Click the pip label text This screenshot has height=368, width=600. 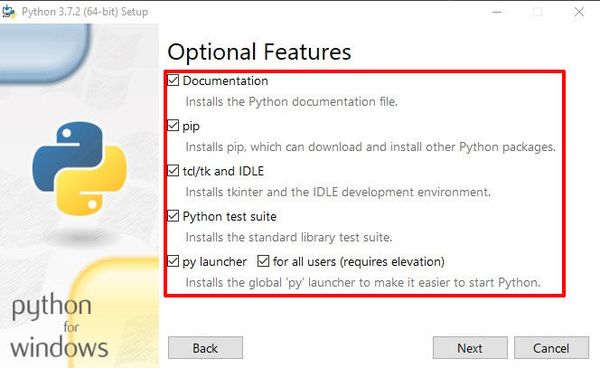[x=191, y=126]
